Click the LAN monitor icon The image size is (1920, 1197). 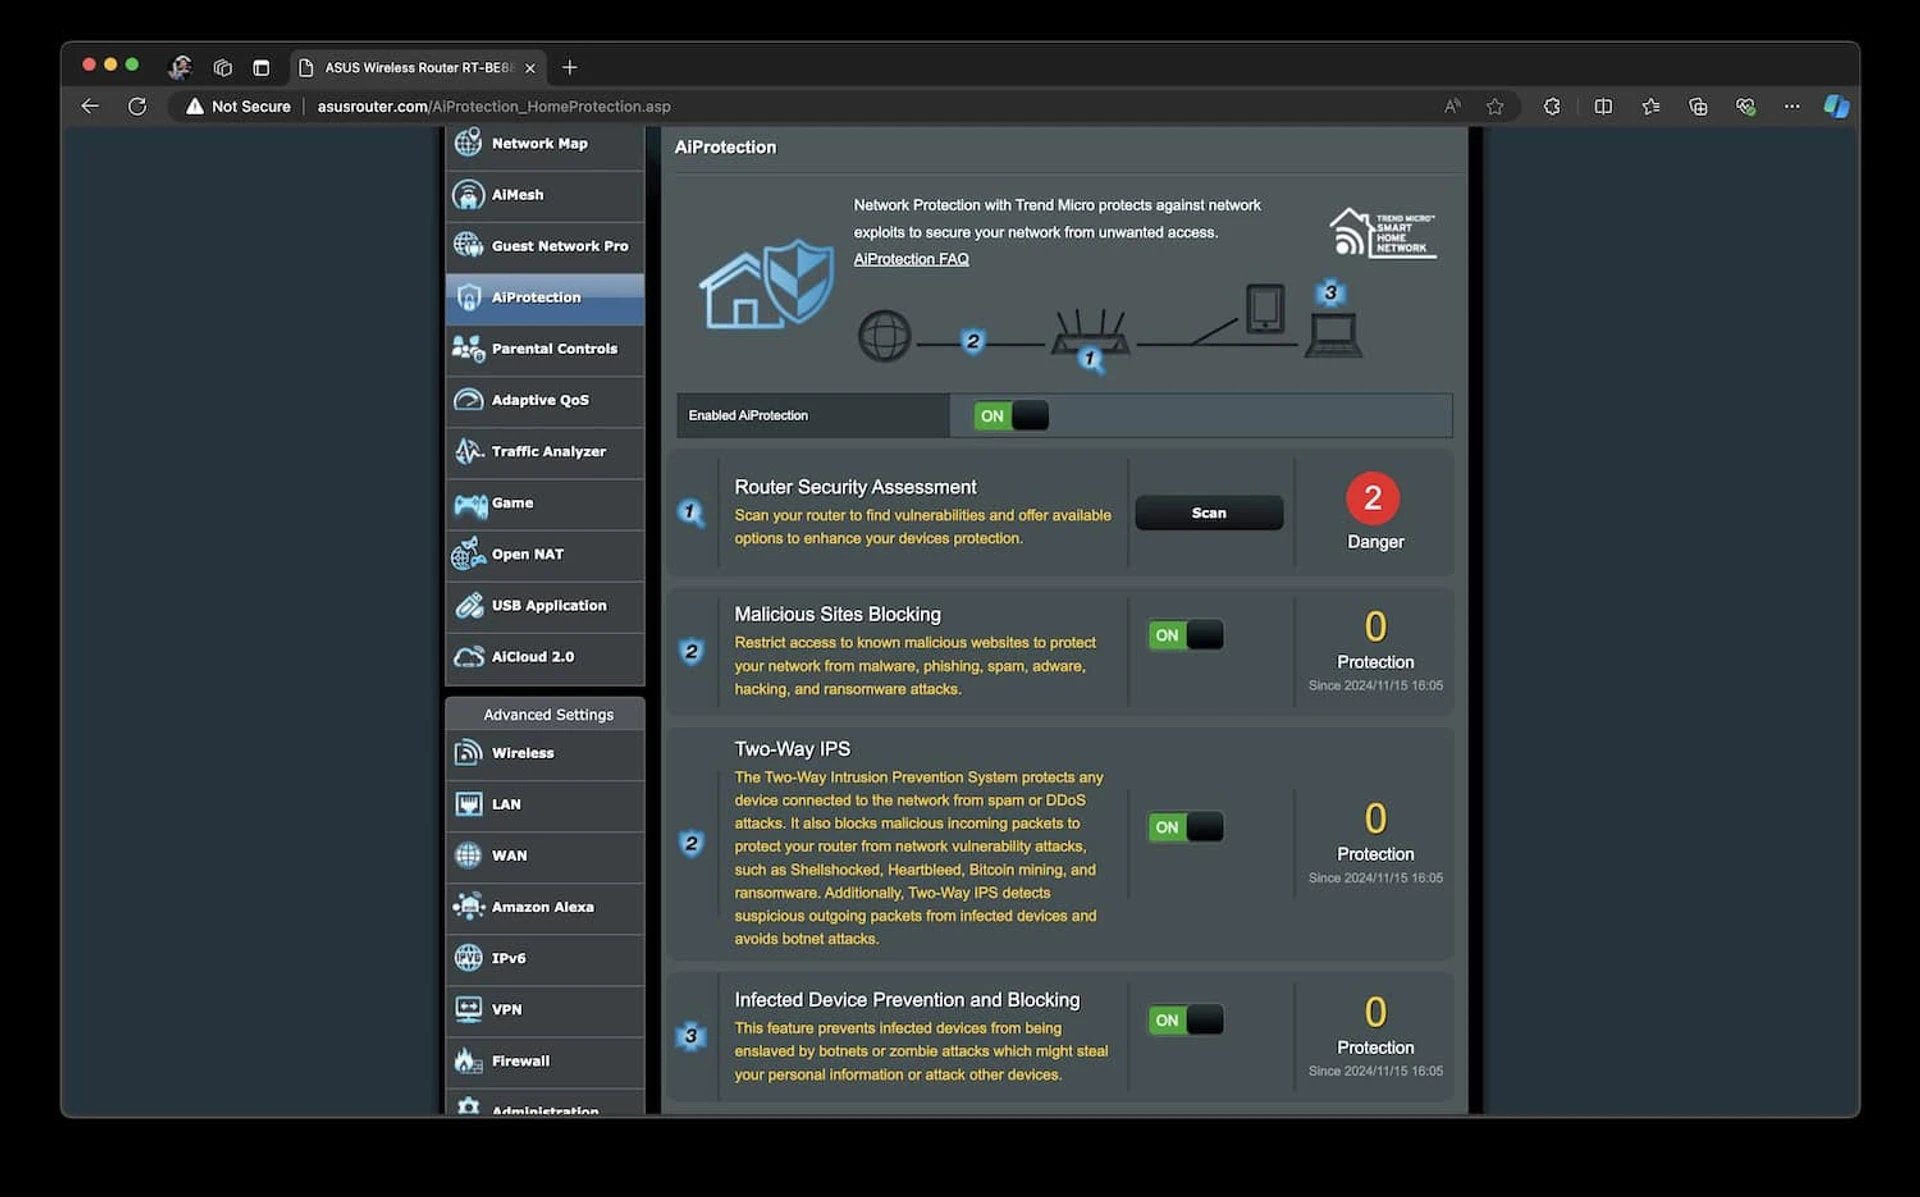coord(468,804)
